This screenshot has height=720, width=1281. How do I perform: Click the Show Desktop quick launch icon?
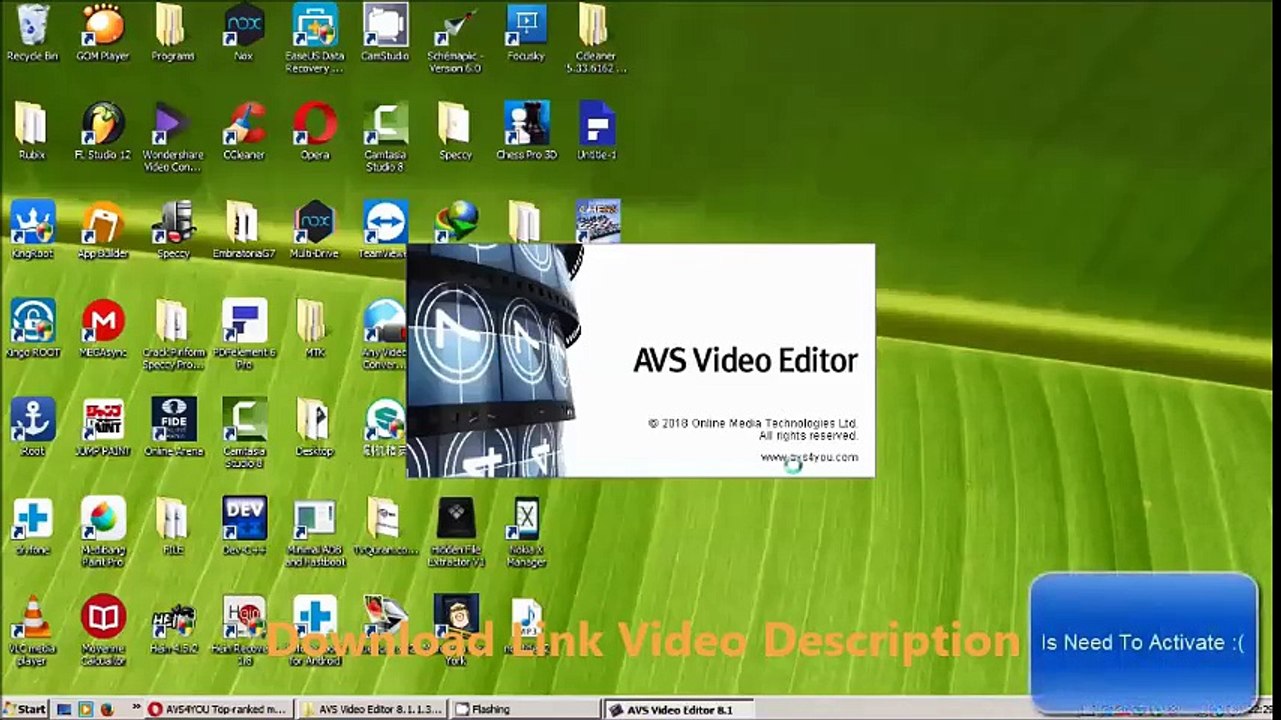pyautogui.click(x=65, y=709)
